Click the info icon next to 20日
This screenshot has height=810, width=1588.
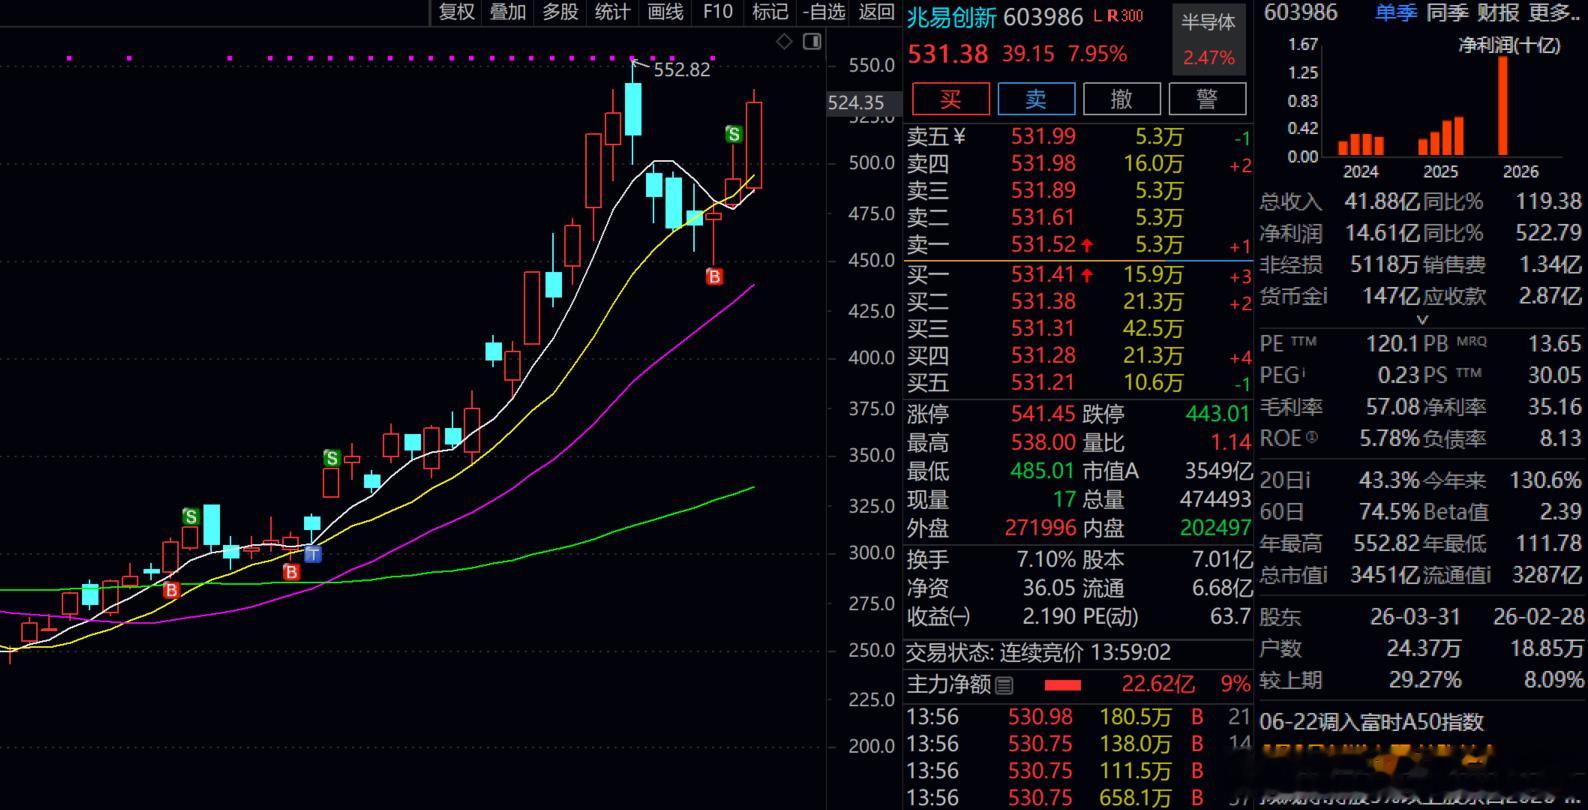1309,480
